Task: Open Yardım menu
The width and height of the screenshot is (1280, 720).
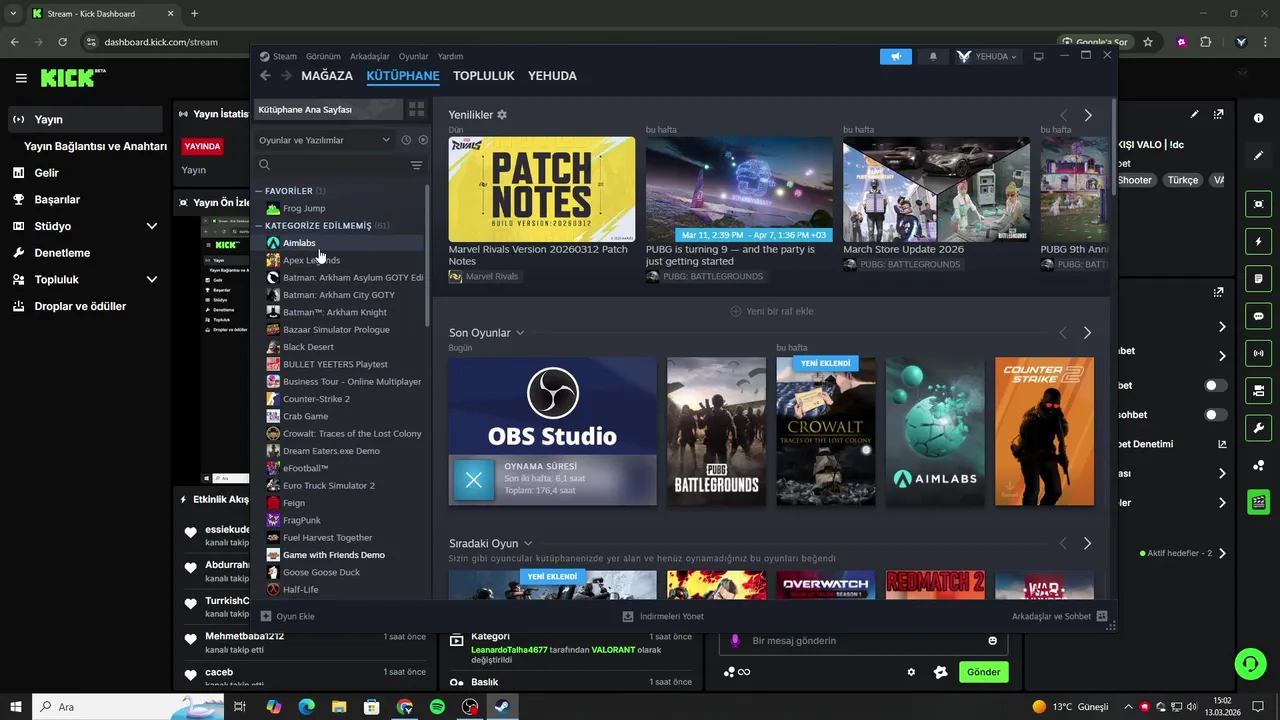Action: tap(450, 56)
